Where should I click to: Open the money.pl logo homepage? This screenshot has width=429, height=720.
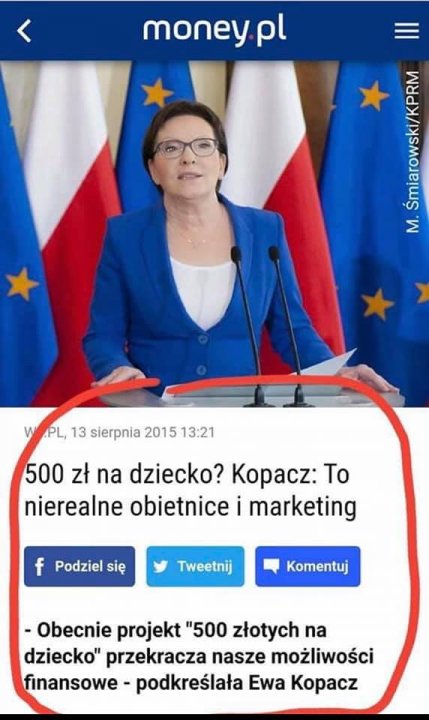pos(214,29)
